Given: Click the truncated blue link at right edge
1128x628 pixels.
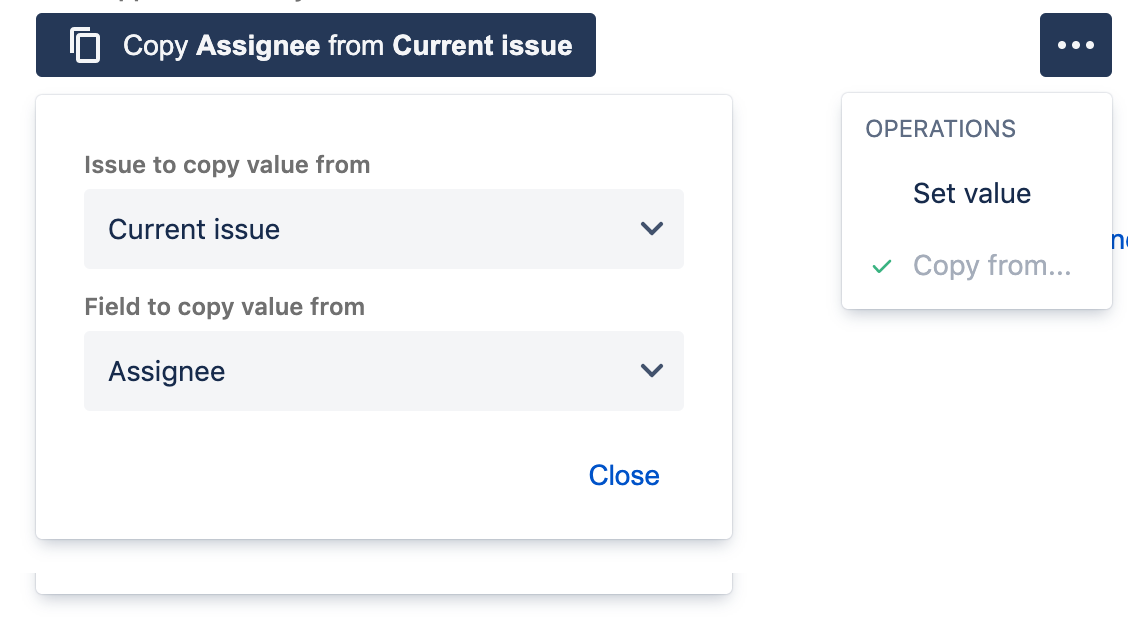Looking at the screenshot, I should (x=1121, y=240).
